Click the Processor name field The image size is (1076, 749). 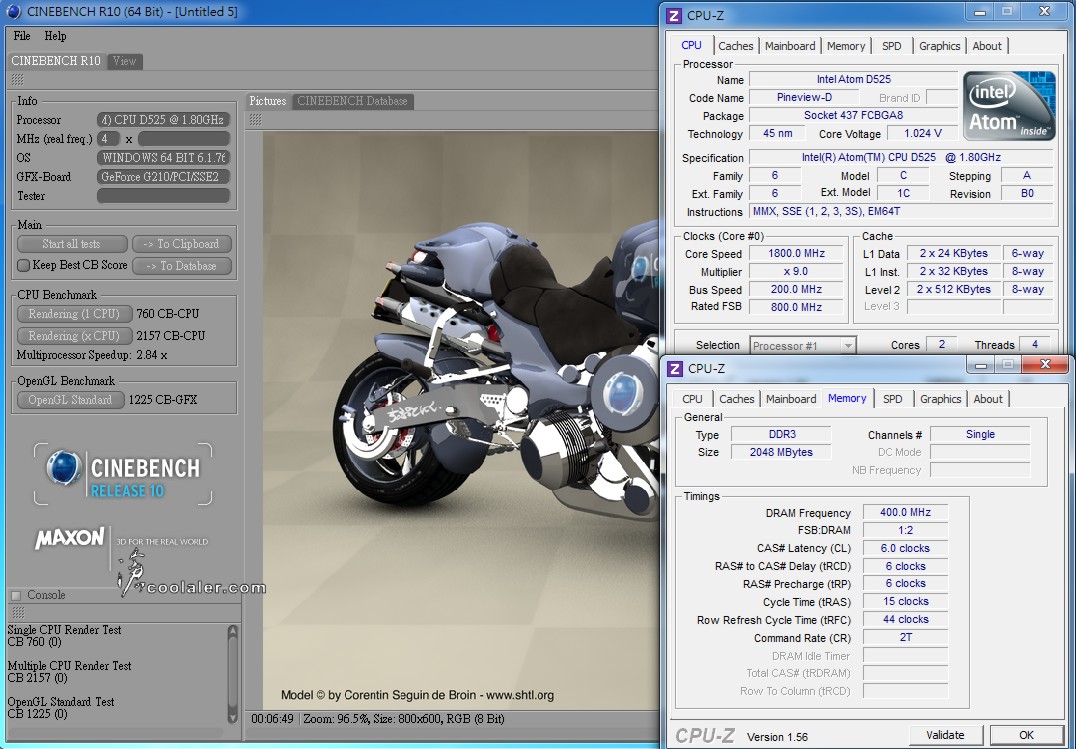point(163,119)
